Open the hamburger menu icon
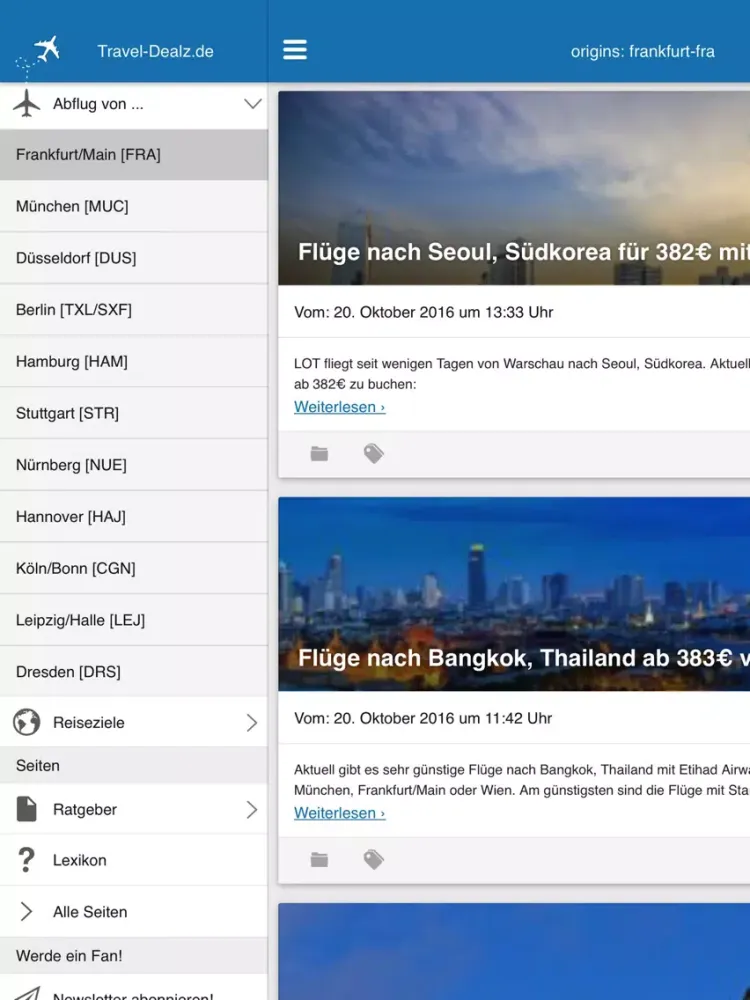750x1000 pixels. [x=295, y=50]
